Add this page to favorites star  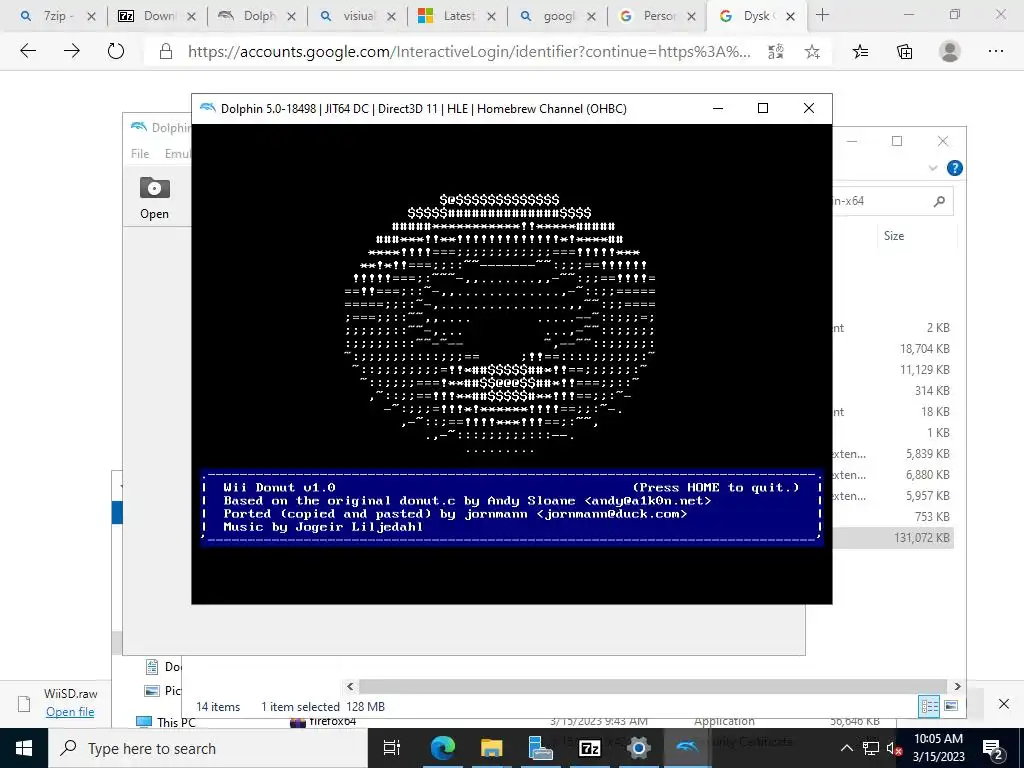click(x=812, y=52)
